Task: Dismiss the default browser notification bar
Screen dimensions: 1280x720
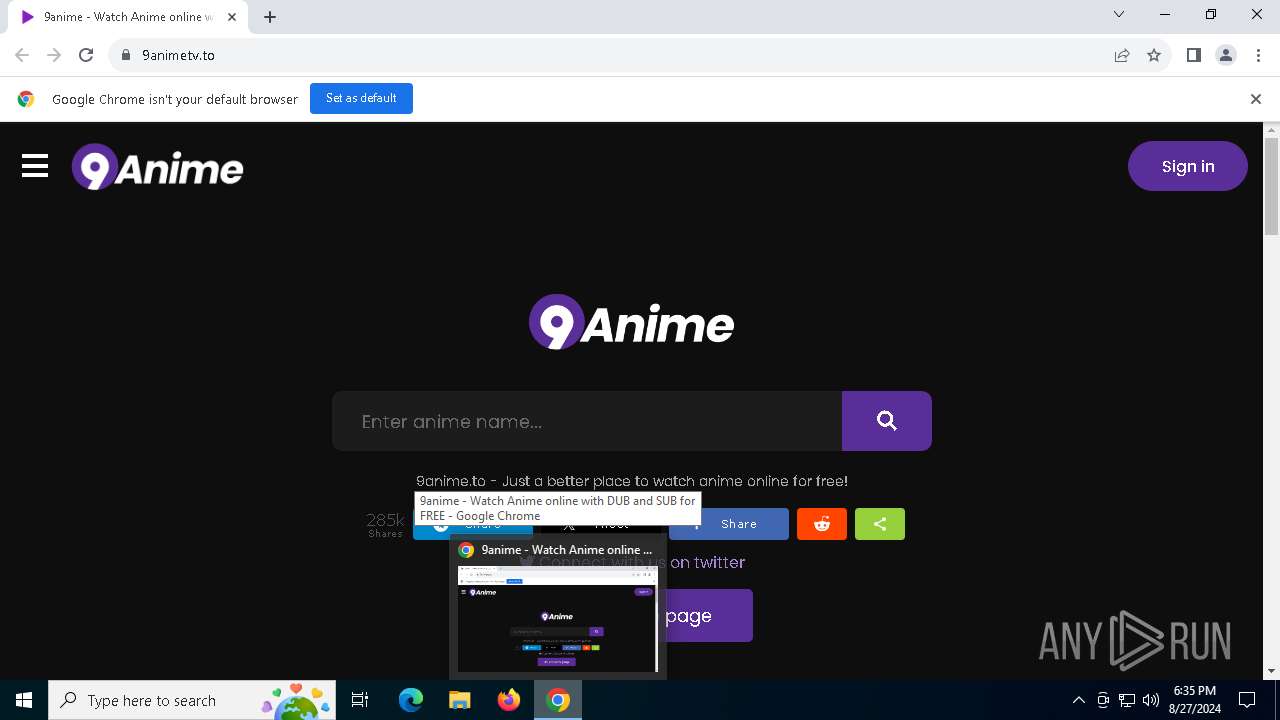Action: click(1256, 99)
